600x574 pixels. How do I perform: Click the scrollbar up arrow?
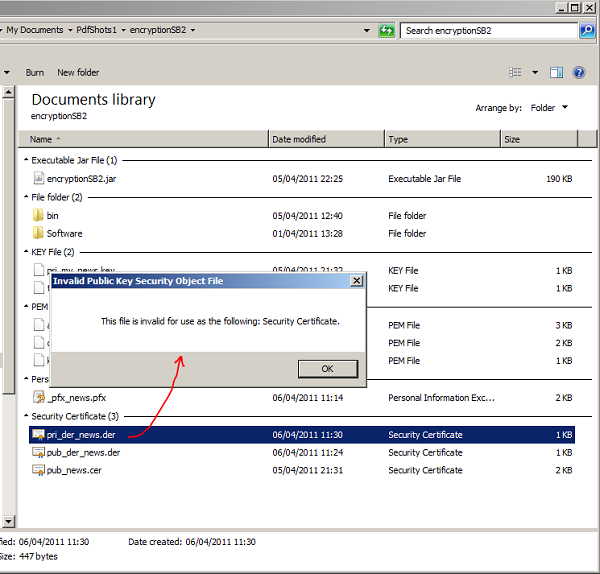click(x=8, y=92)
